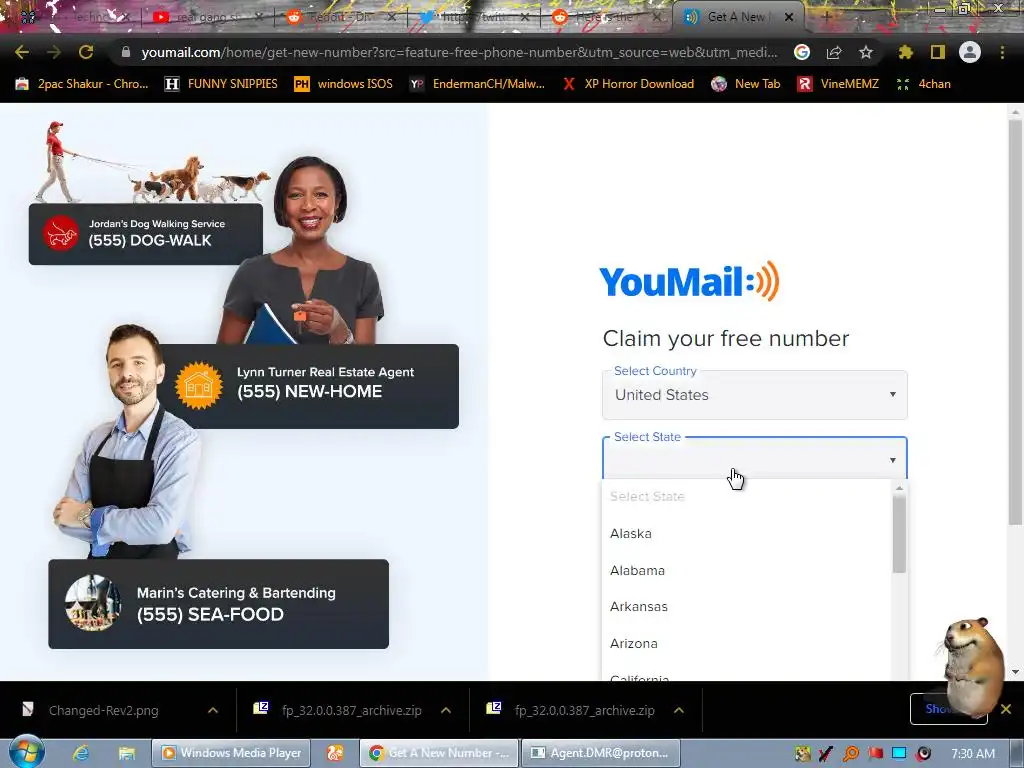Open the FUNNY SNIPPIES bookmark
Viewport: 1024px width, 768px height.
(x=221, y=84)
